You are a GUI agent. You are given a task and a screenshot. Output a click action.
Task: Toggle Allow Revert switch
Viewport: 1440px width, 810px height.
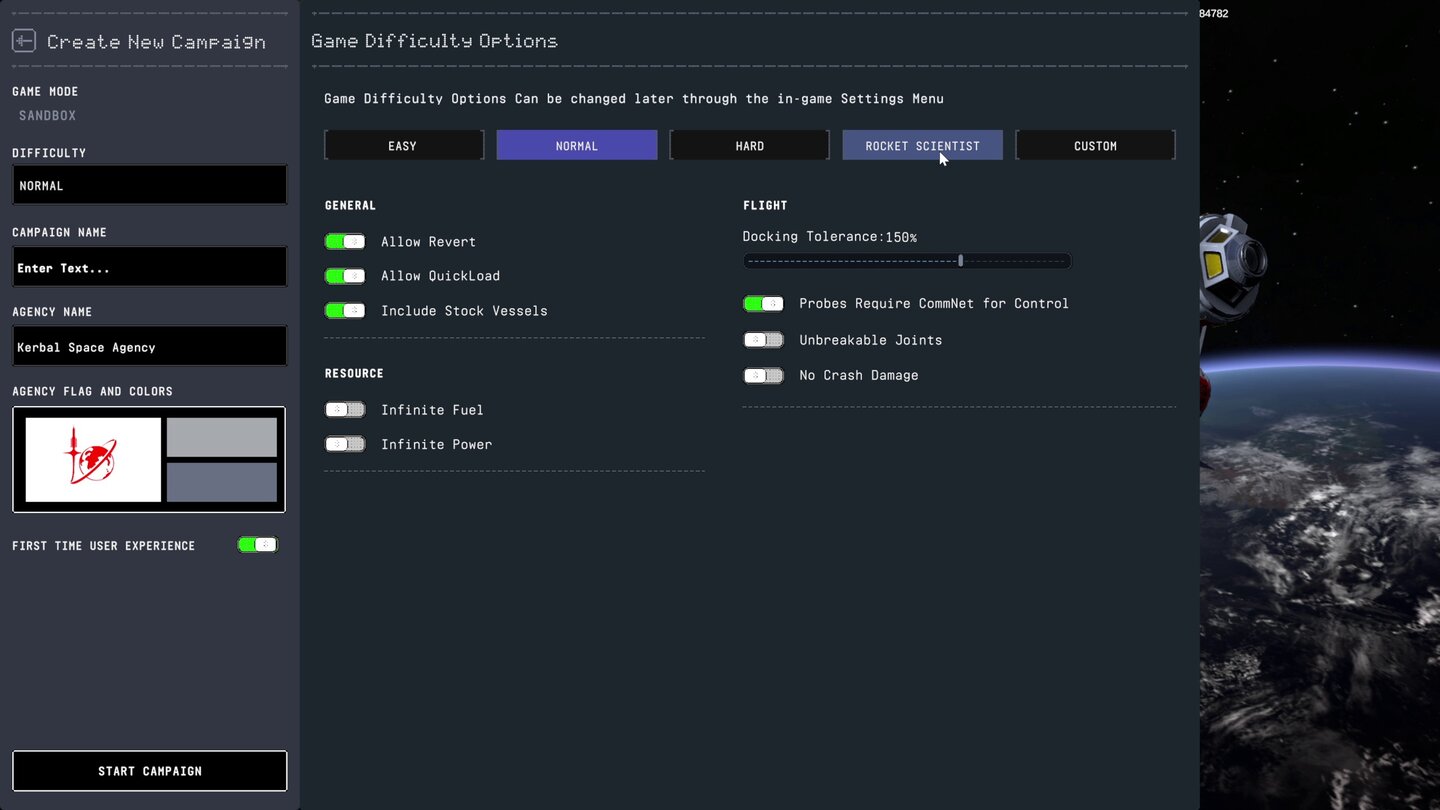(345, 242)
